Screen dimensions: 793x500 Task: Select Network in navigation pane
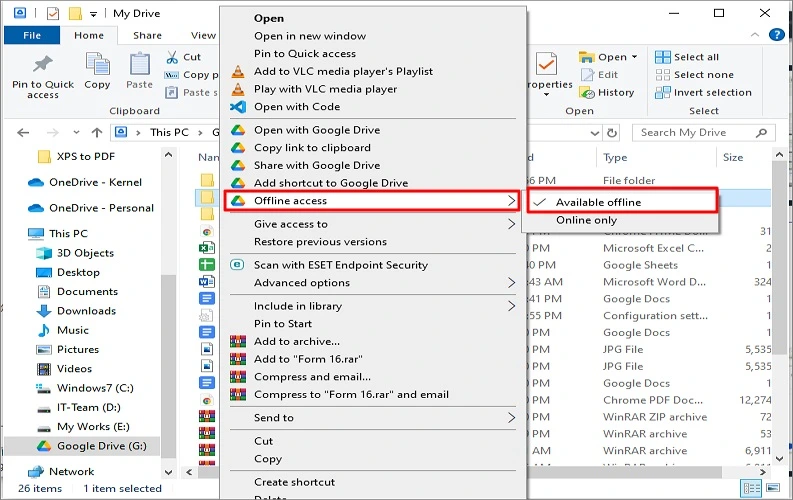[62, 471]
